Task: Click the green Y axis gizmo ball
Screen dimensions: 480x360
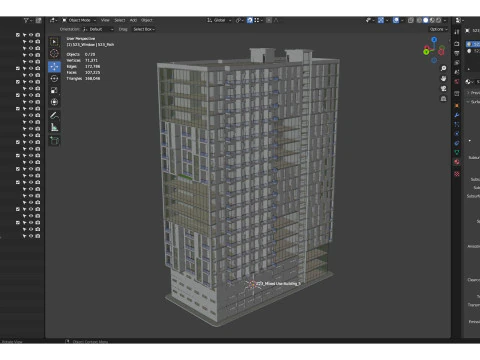Action: pyautogui.click(x=426, y=52)
